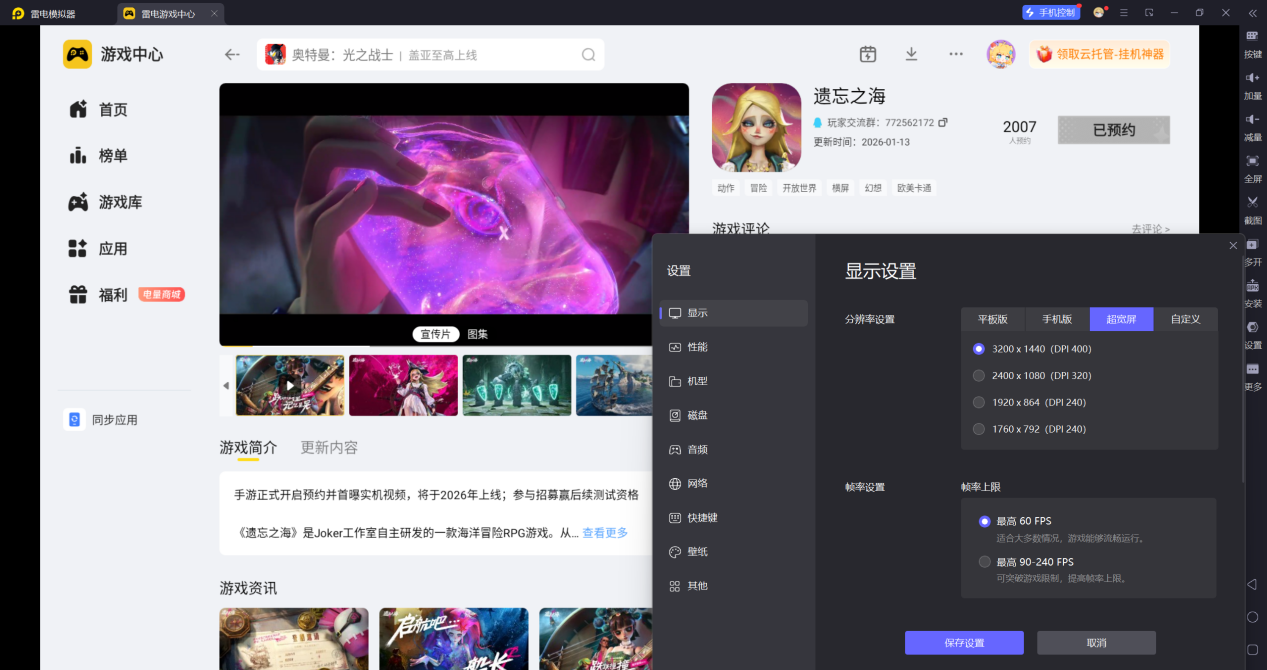This screenshot has width=1267, height=670.
Task: Tap the Android home circle button
Action: point(1251,617)
